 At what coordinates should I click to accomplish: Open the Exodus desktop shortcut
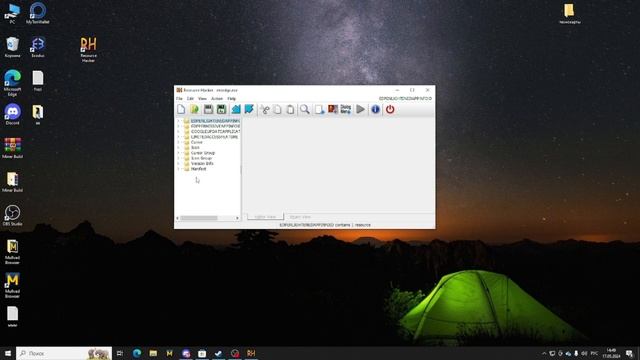[x=38, y=47]
